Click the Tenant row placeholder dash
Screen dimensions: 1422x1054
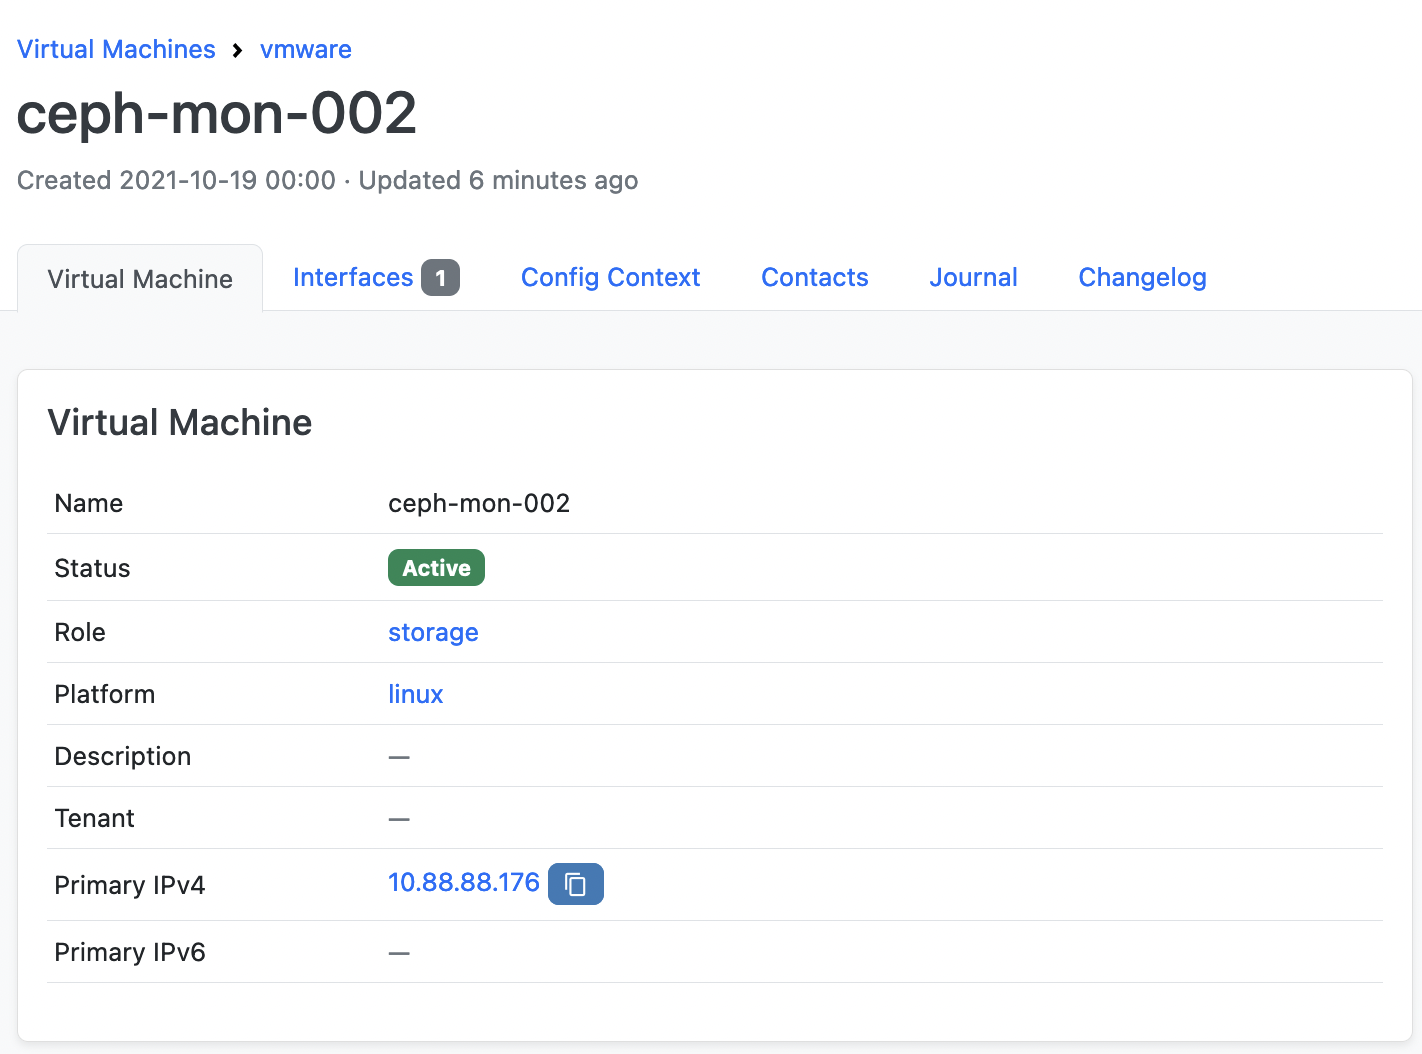[x=398, y=818]
